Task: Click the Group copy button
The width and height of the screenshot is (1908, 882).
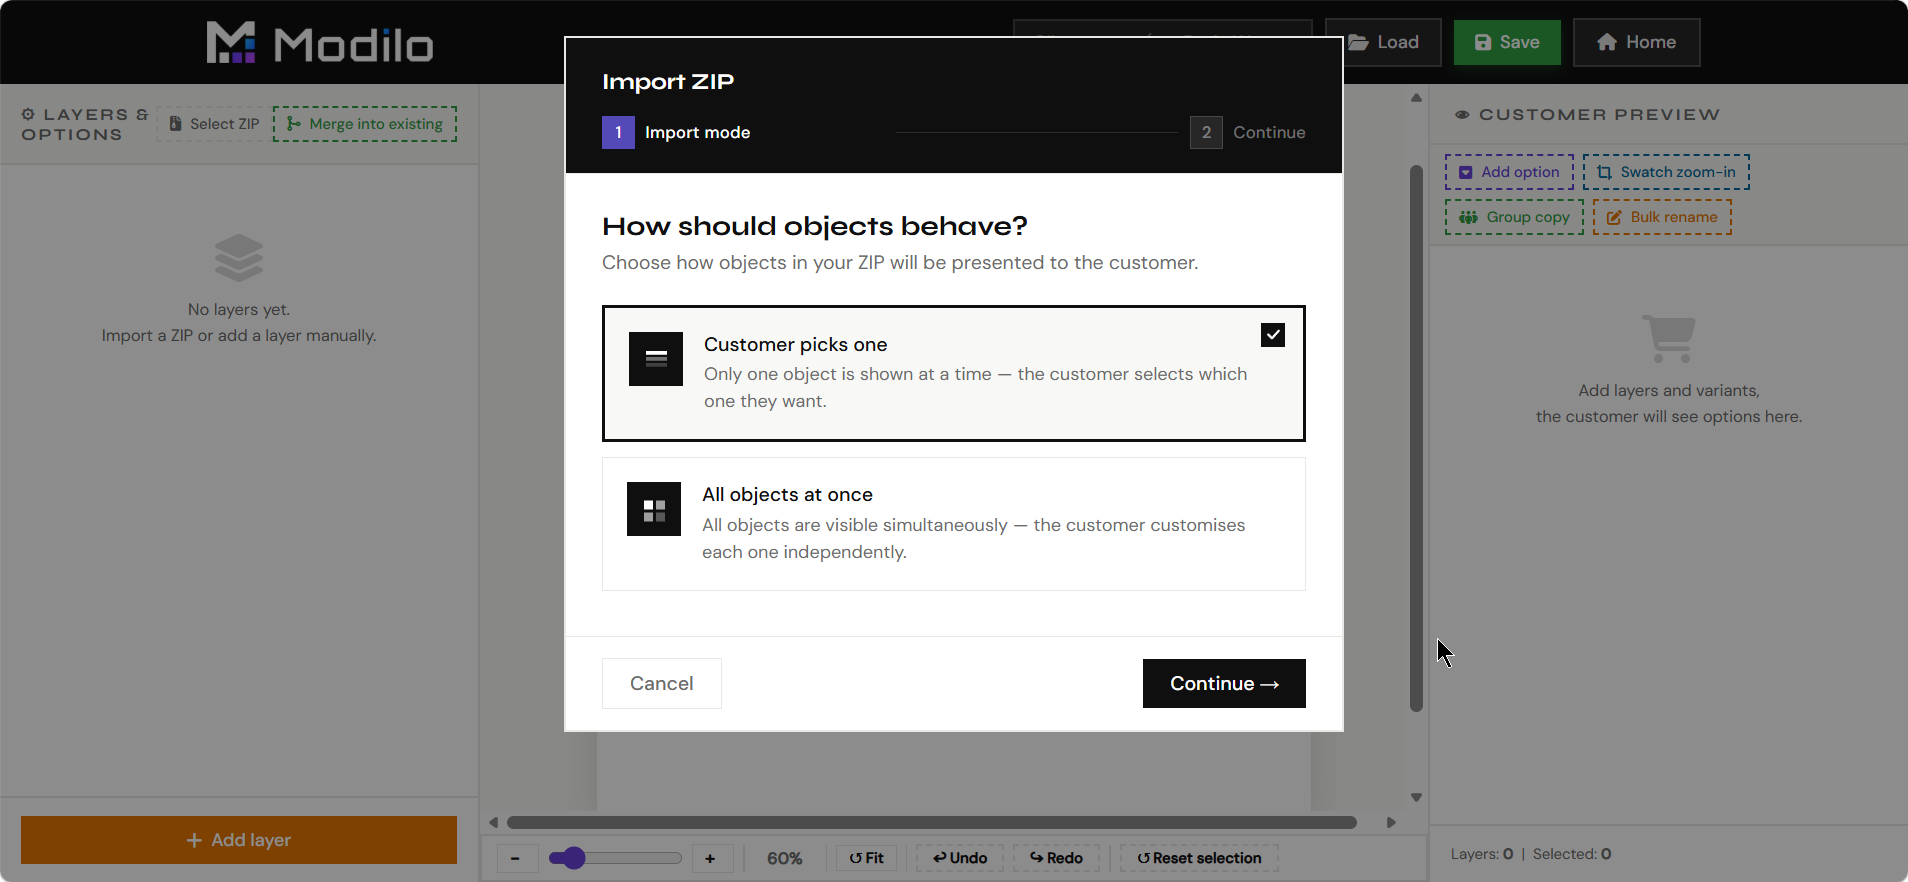Action: pyautogui.click(x=1514, y=217)
